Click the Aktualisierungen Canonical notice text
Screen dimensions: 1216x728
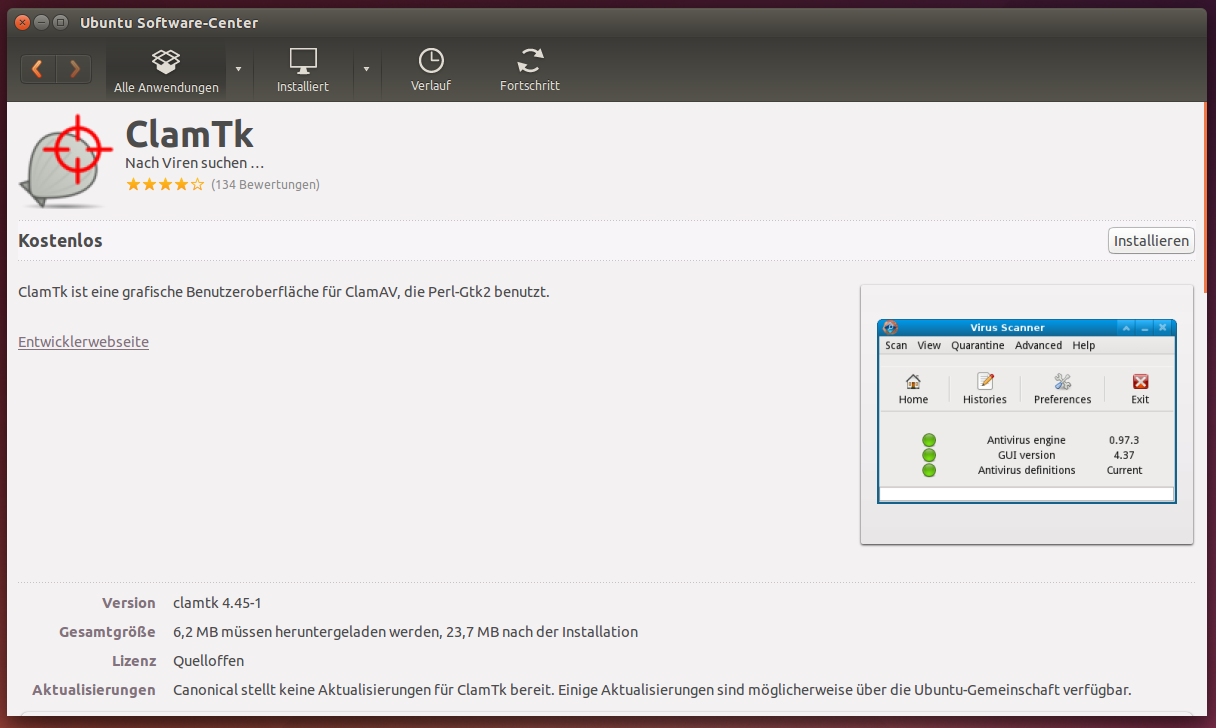tap(652, 690)
